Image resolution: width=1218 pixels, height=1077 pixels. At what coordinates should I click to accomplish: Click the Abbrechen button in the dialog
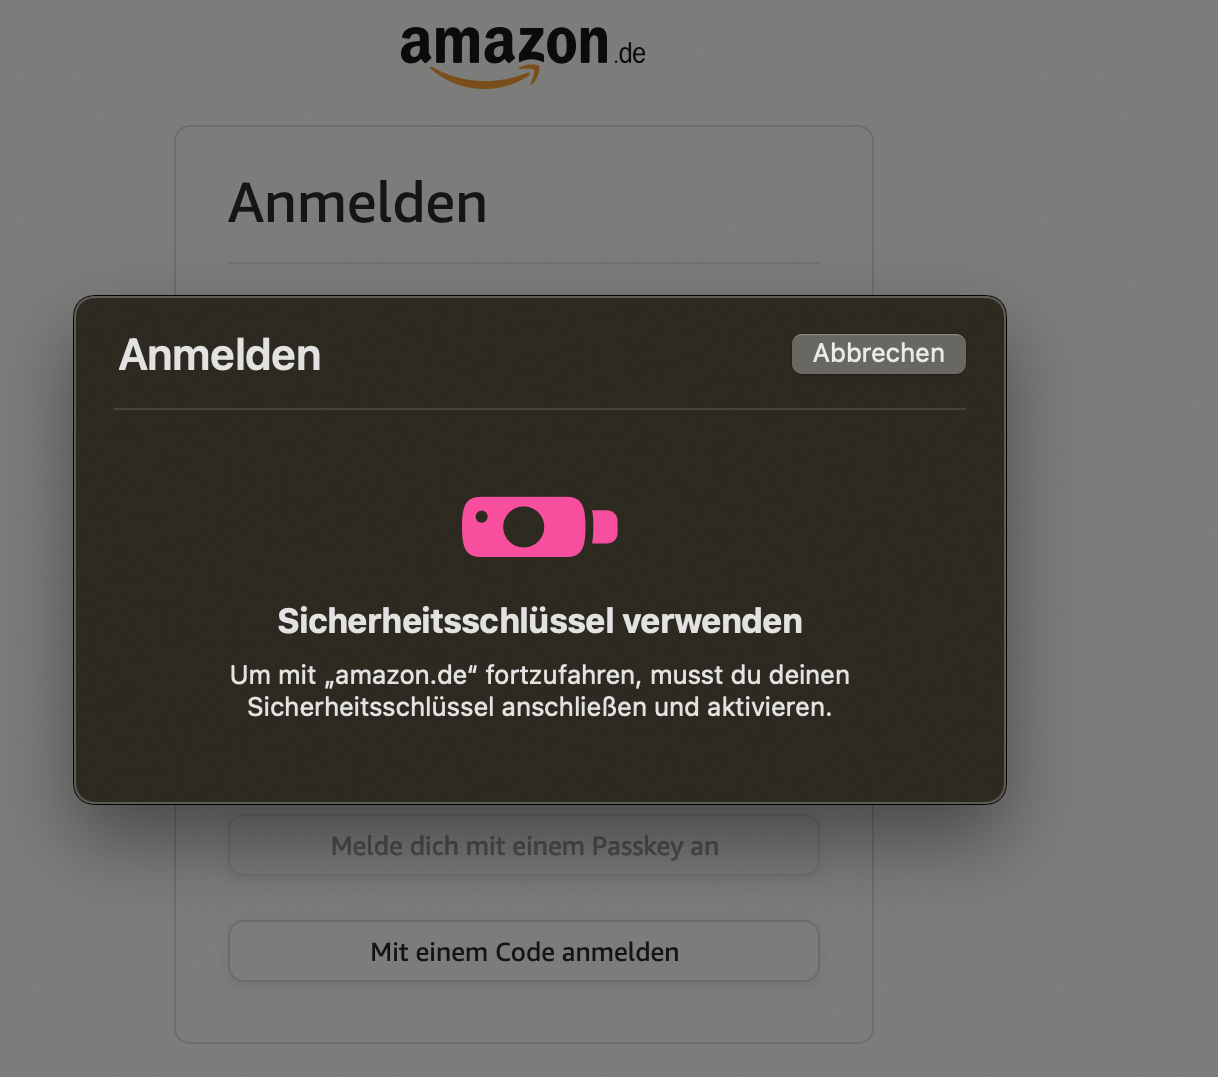coord(878,354)
